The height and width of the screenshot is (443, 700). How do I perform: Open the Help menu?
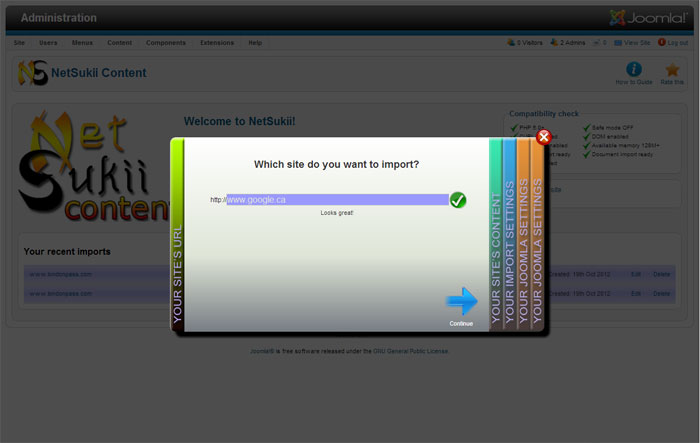(255, 43)
